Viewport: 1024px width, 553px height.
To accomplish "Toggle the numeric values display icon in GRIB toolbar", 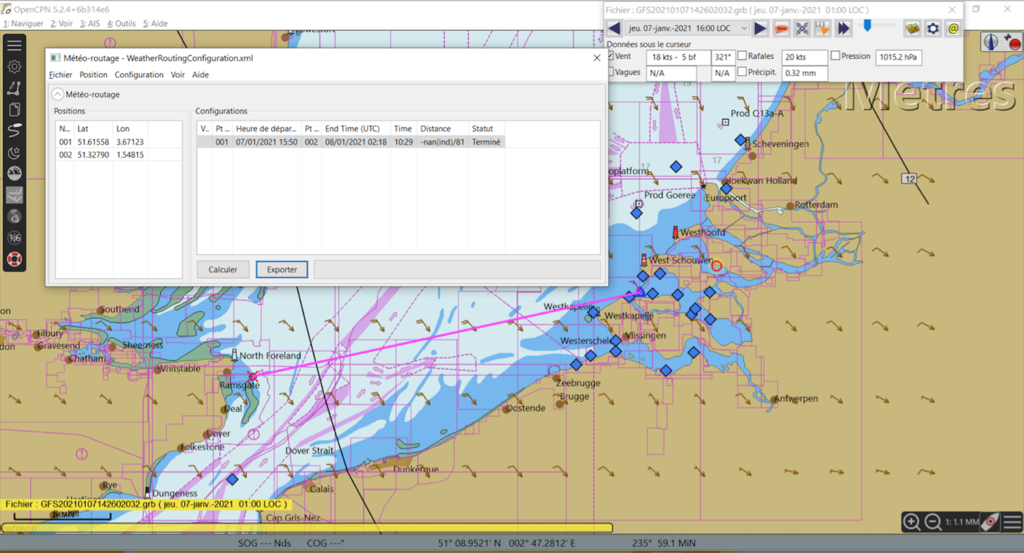I will [823, 28].
